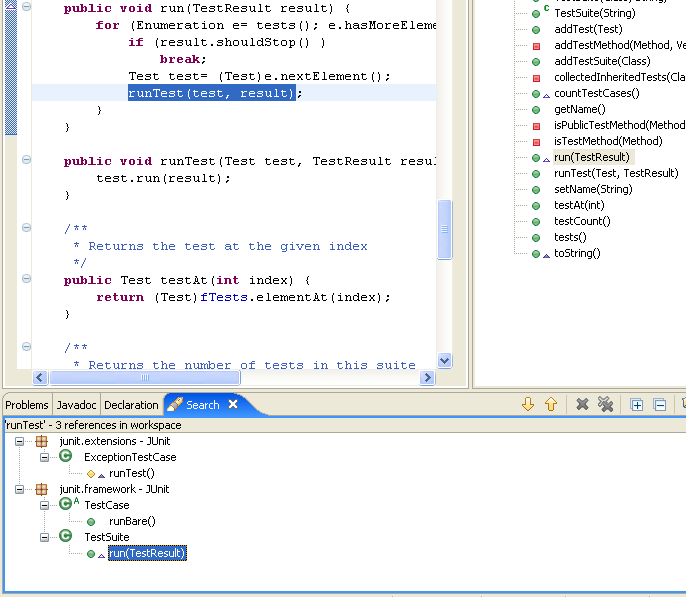The image size is (686, 597).
Task: Remove selected matches X icon
Action: (582, 405)
